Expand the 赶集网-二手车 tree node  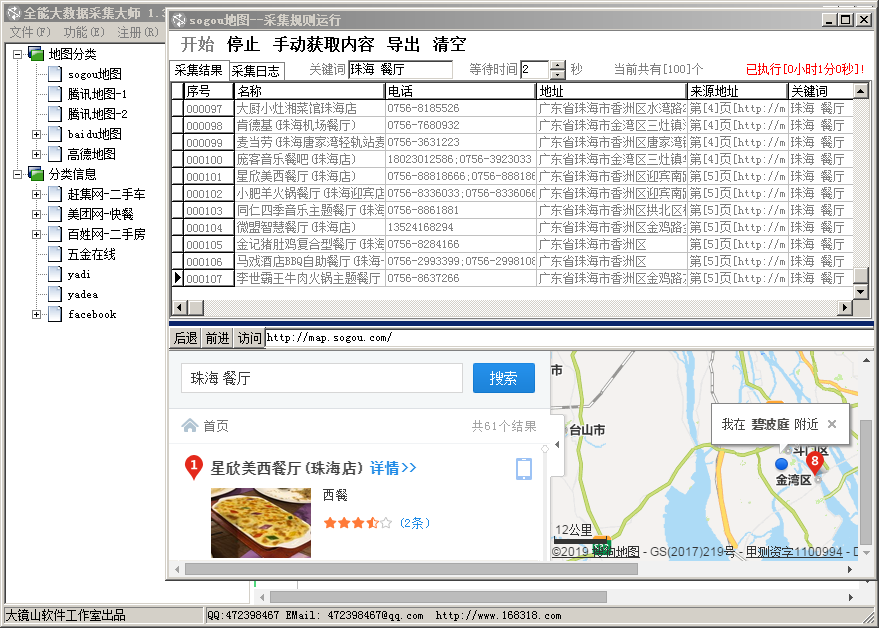click(x=36, y=195)
